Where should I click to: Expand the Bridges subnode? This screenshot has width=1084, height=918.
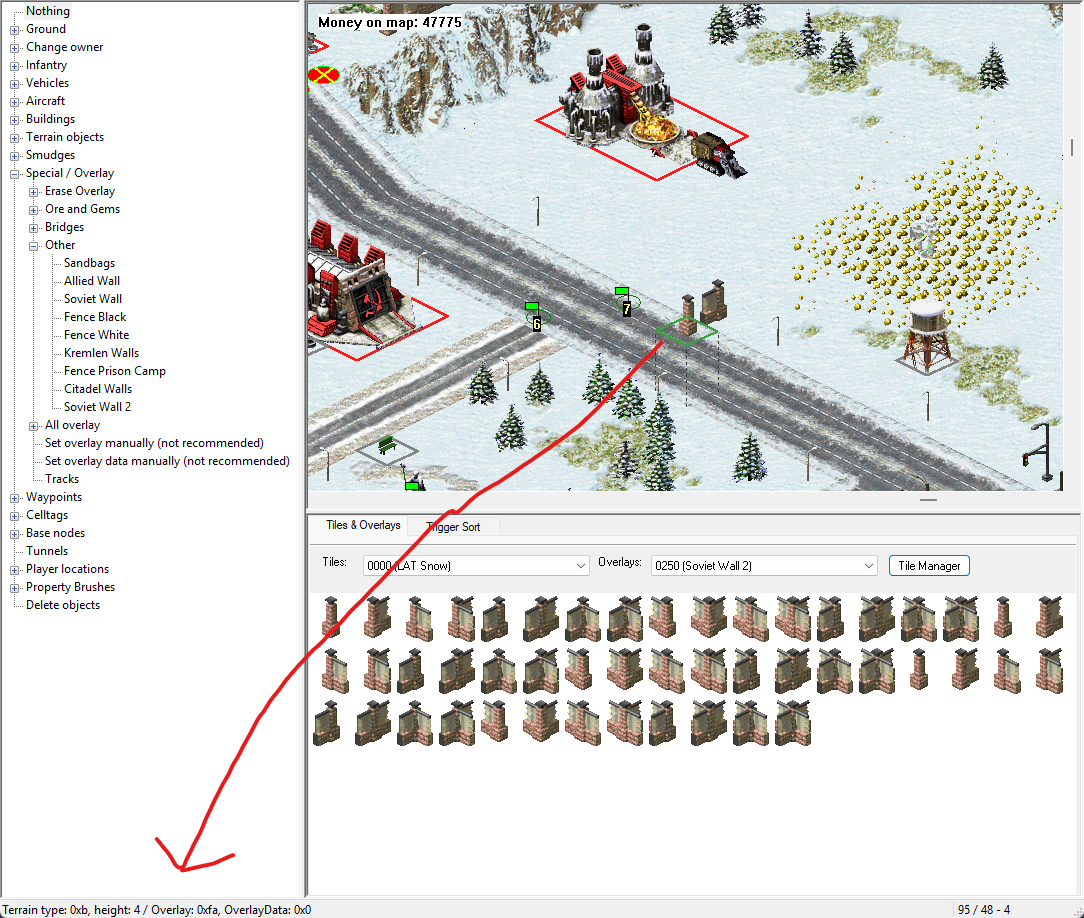(33, 228)
